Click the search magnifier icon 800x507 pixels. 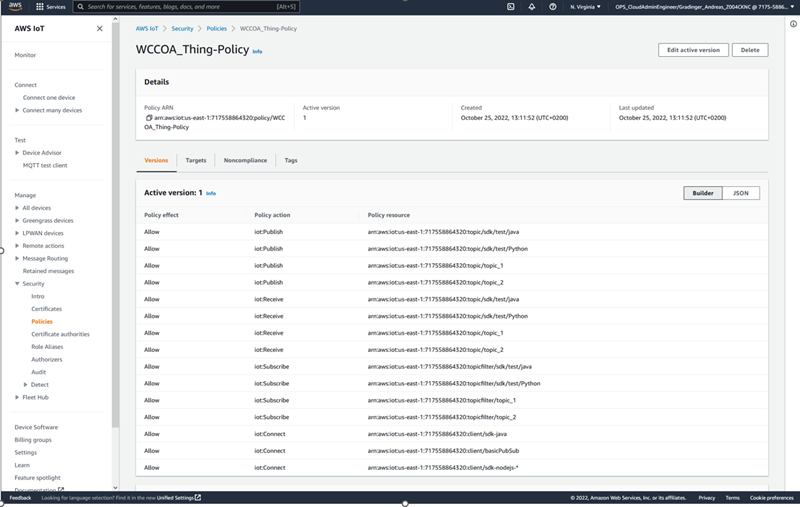click(80, 7)
